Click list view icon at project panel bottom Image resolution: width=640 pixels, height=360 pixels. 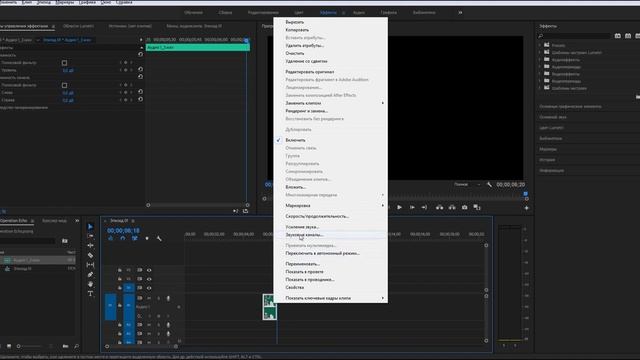9,346
